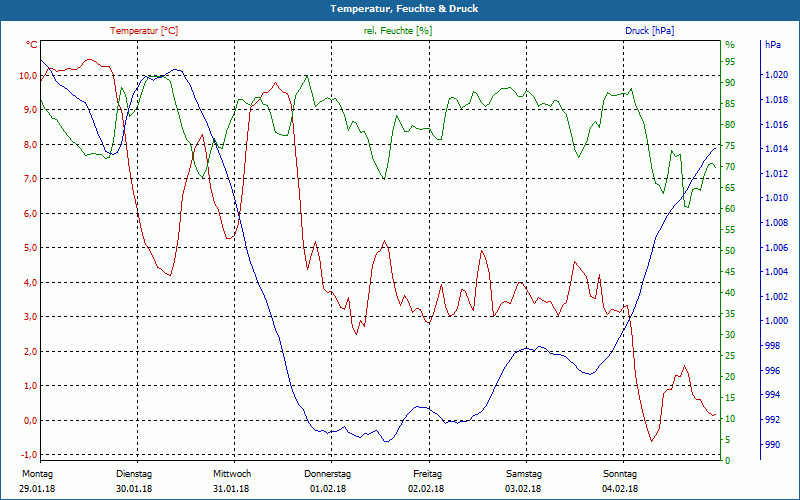Click the chart title "Temperatur, Feuchte & Druck"

[404, 9]
